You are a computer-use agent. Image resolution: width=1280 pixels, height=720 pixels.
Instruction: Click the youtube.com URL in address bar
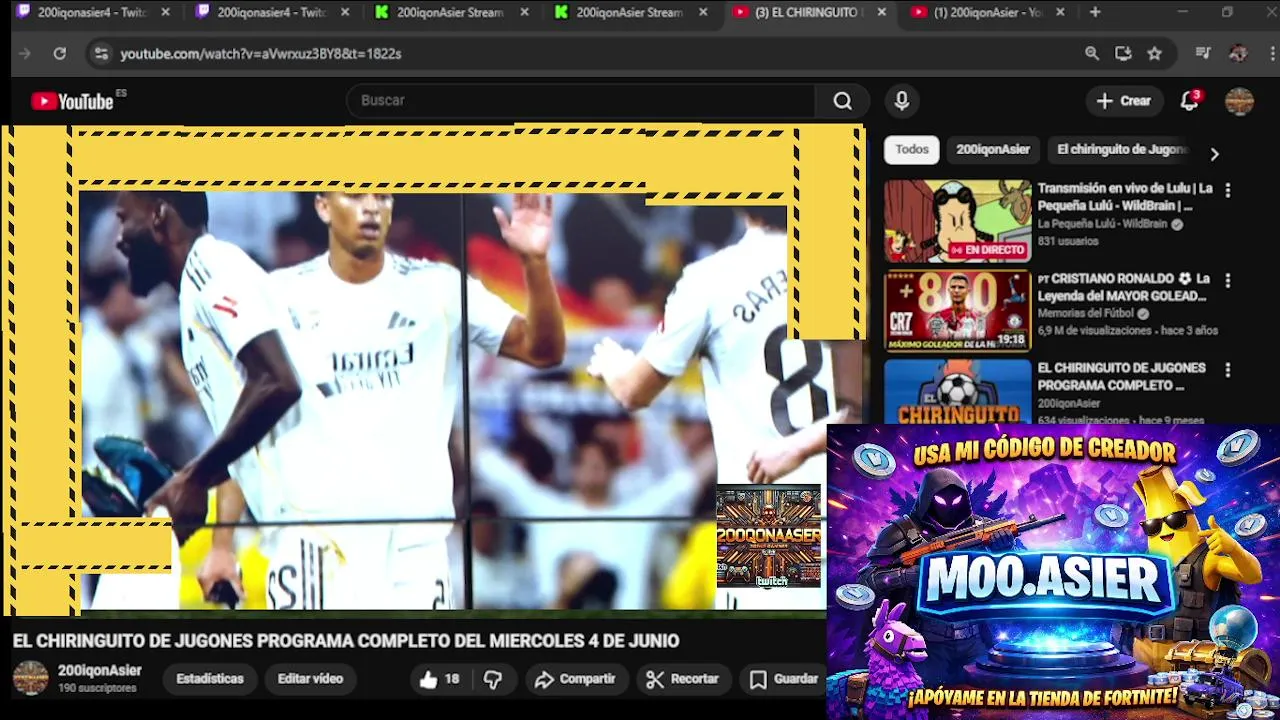[261, 54]
